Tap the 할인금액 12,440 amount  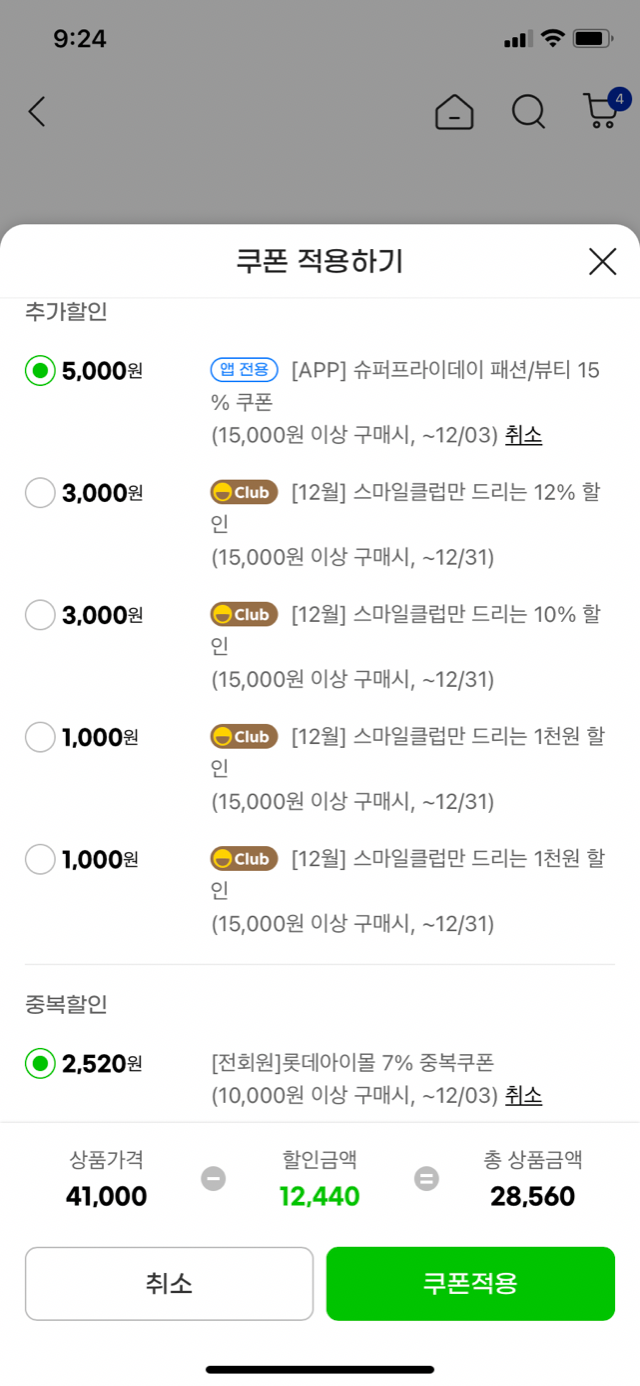point(320,1196)
